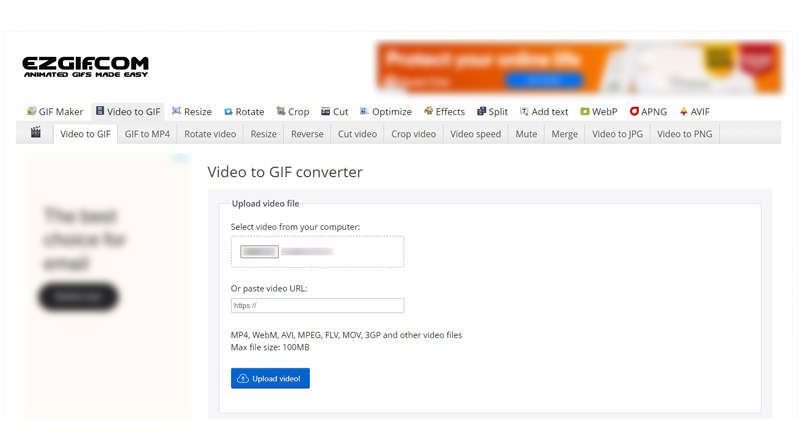Click the GIF Maker icon
This screenshot has height=447, width=800.
[32, 111]
